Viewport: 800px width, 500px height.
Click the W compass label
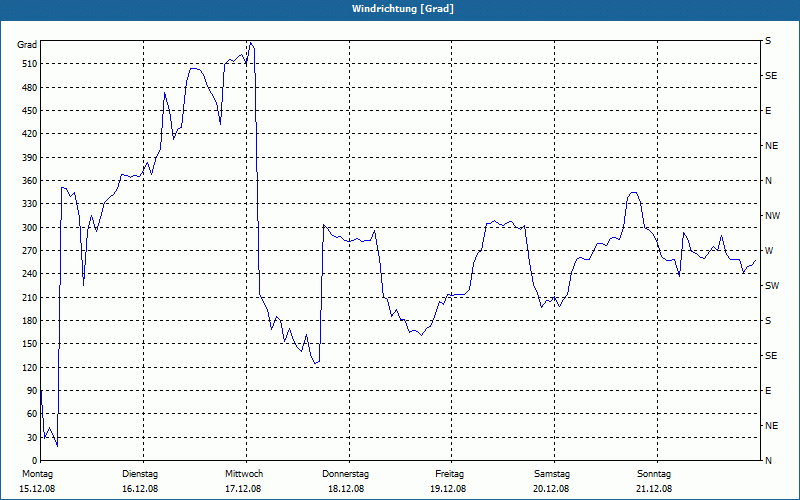click(769, 251)
